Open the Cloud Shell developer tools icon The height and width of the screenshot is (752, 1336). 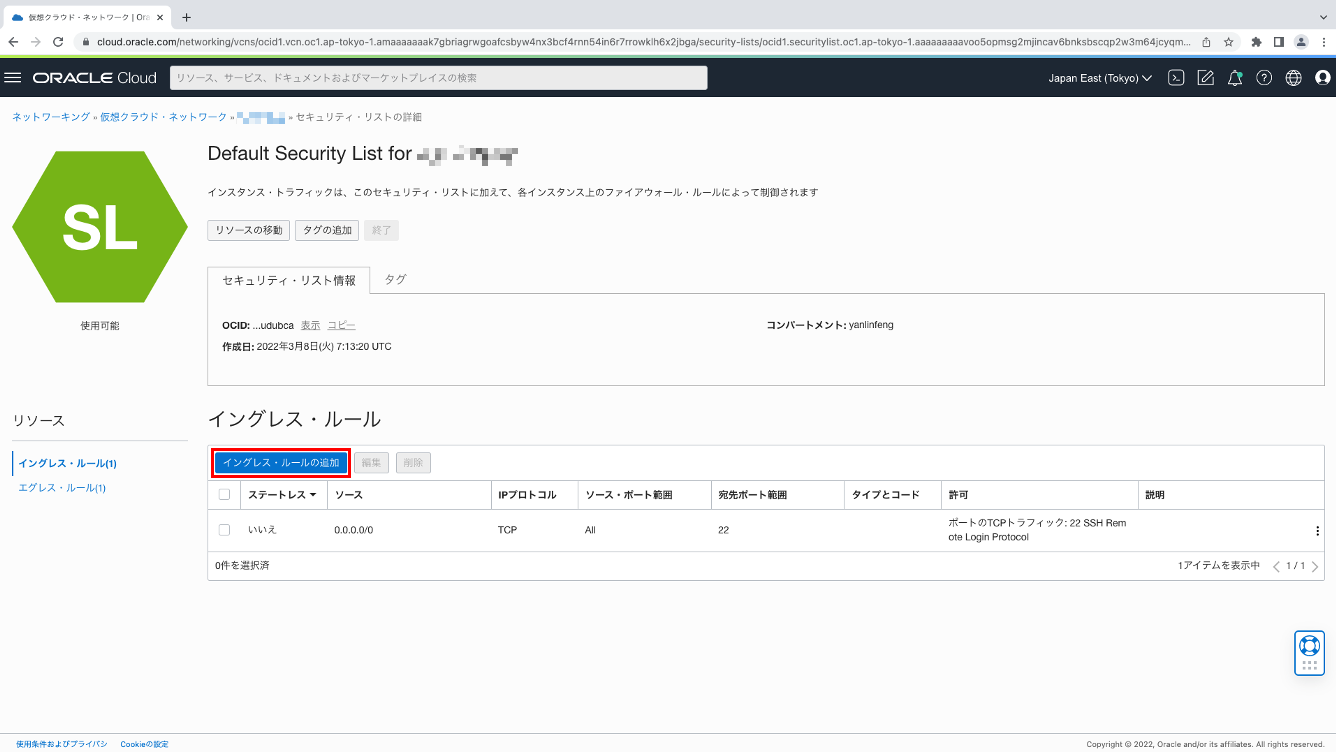(1177, 78)
